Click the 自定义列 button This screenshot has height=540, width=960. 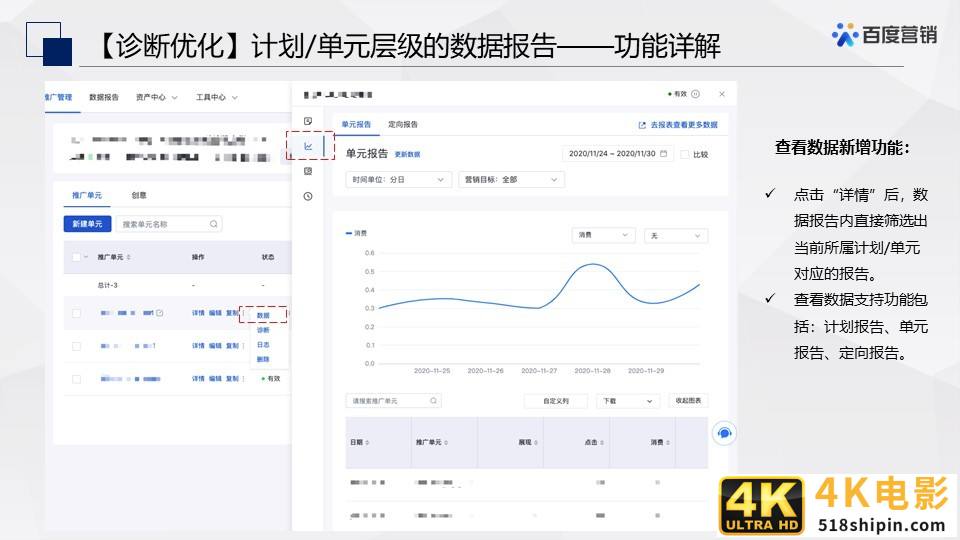tap(556, 401)
